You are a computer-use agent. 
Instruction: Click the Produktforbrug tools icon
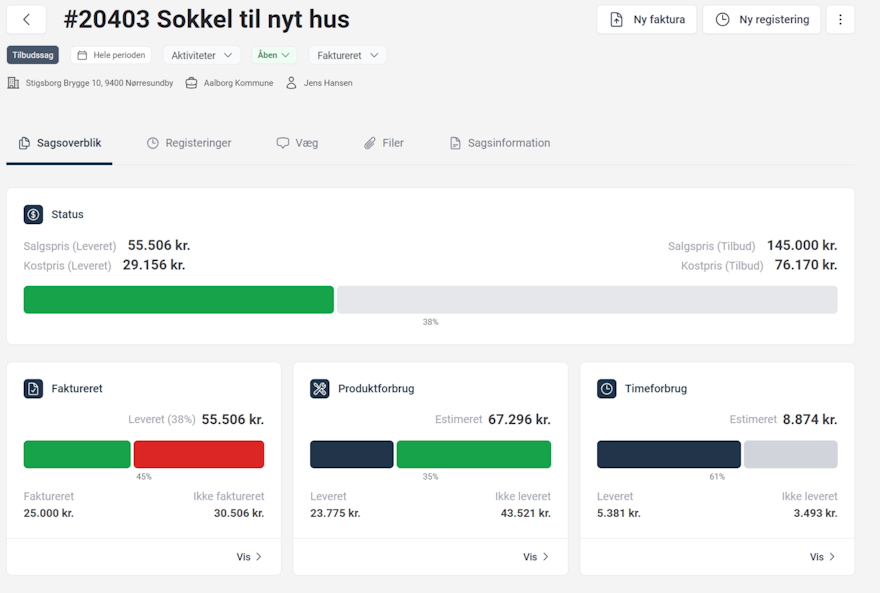click(x=320, y=388)
